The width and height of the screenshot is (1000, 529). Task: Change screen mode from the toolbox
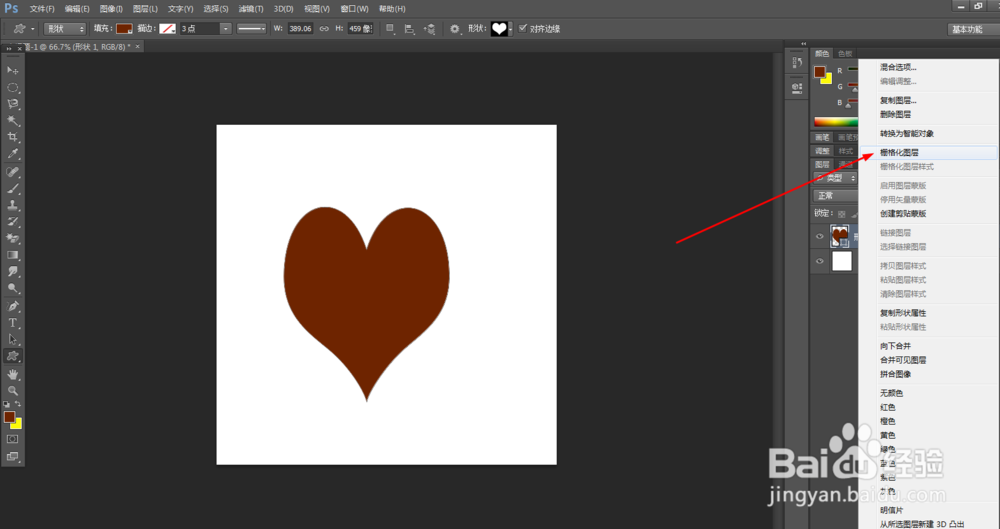12,456
